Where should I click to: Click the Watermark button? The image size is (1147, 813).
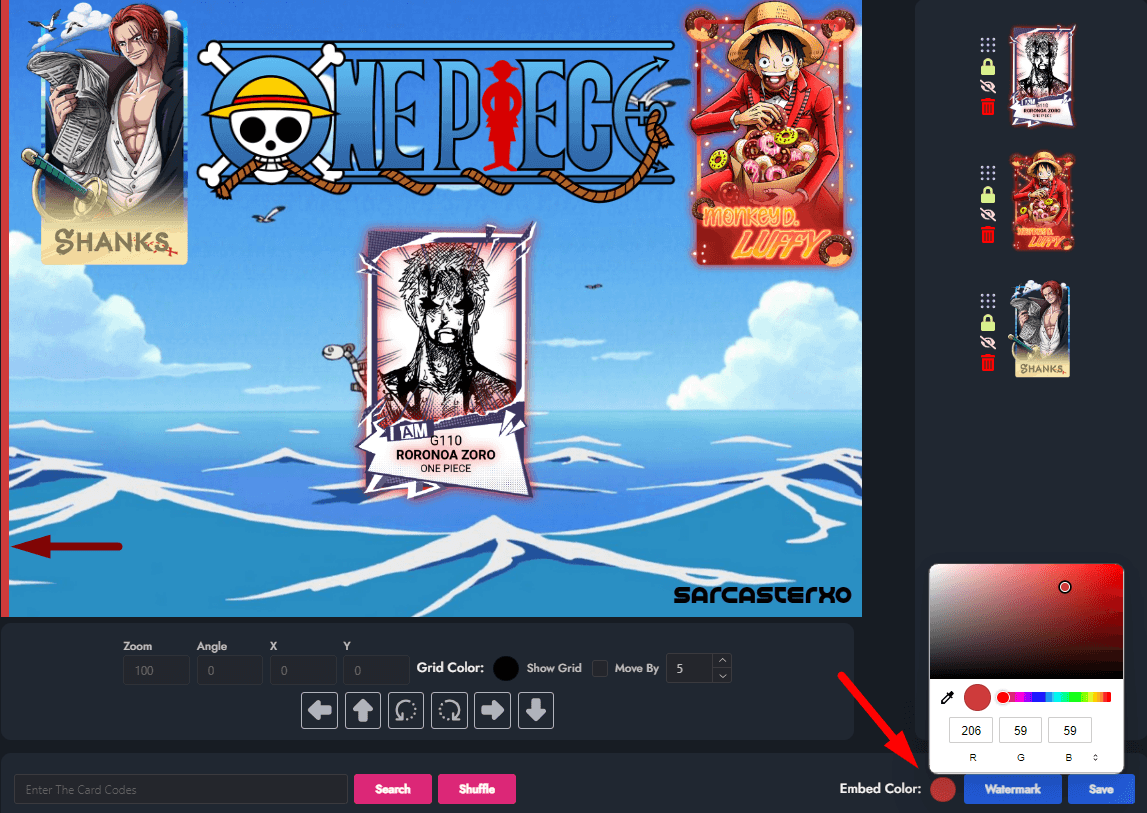[1012, 789]
